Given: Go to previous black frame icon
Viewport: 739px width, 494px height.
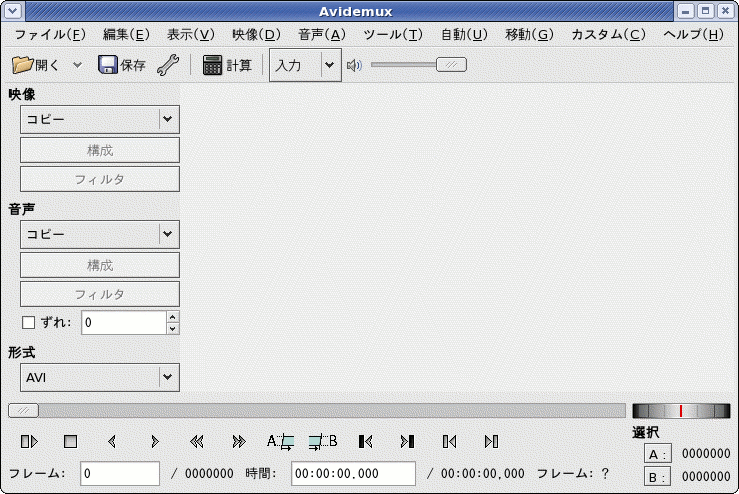Looking at the screenshot, I should pos(366,442).
